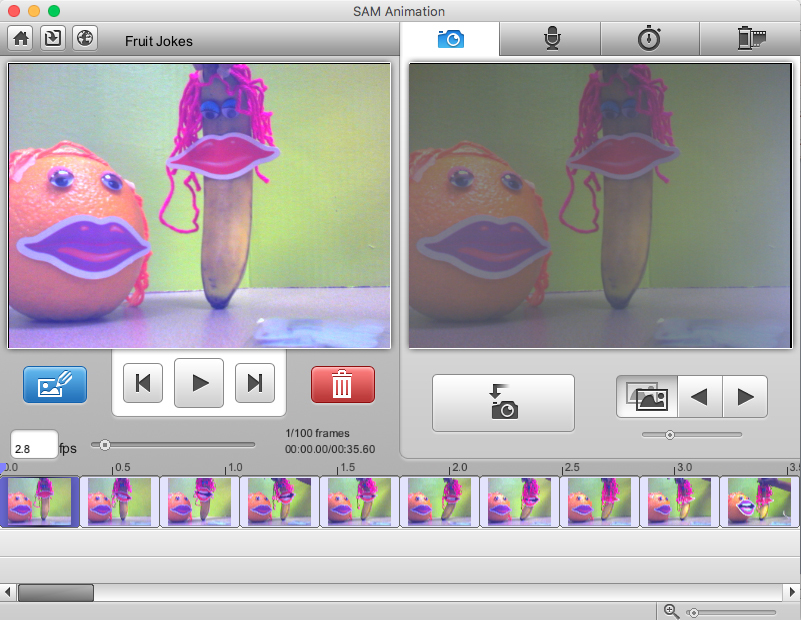Viewport: 801px width, 620px height.
Task: Open the globe share icon
Action: [85, 38]
